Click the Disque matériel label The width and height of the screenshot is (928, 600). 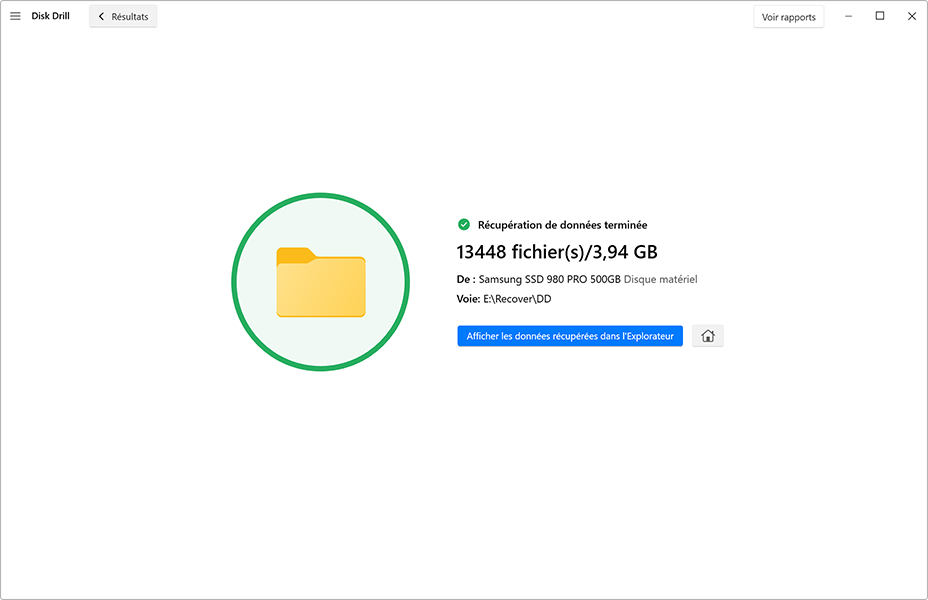pos(660,279)
